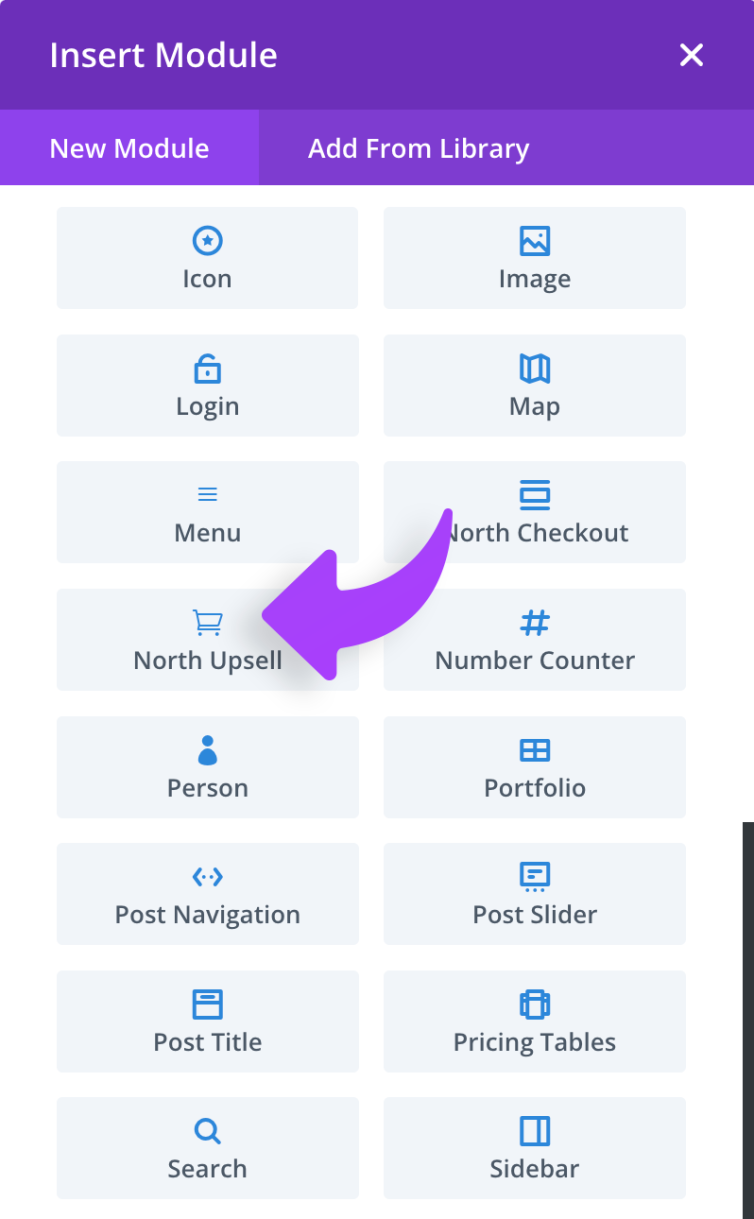Click the Image module picture icon
Viewport: 754px width, 1219px height.
(x=534, y=240)
